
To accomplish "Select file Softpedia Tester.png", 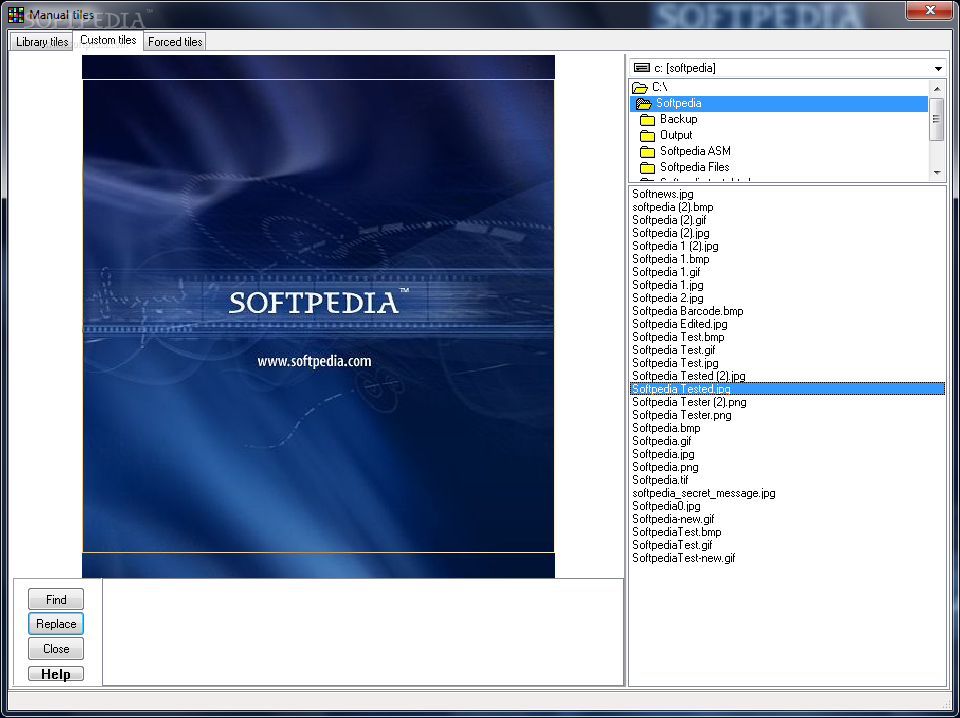I will [681, 415].
